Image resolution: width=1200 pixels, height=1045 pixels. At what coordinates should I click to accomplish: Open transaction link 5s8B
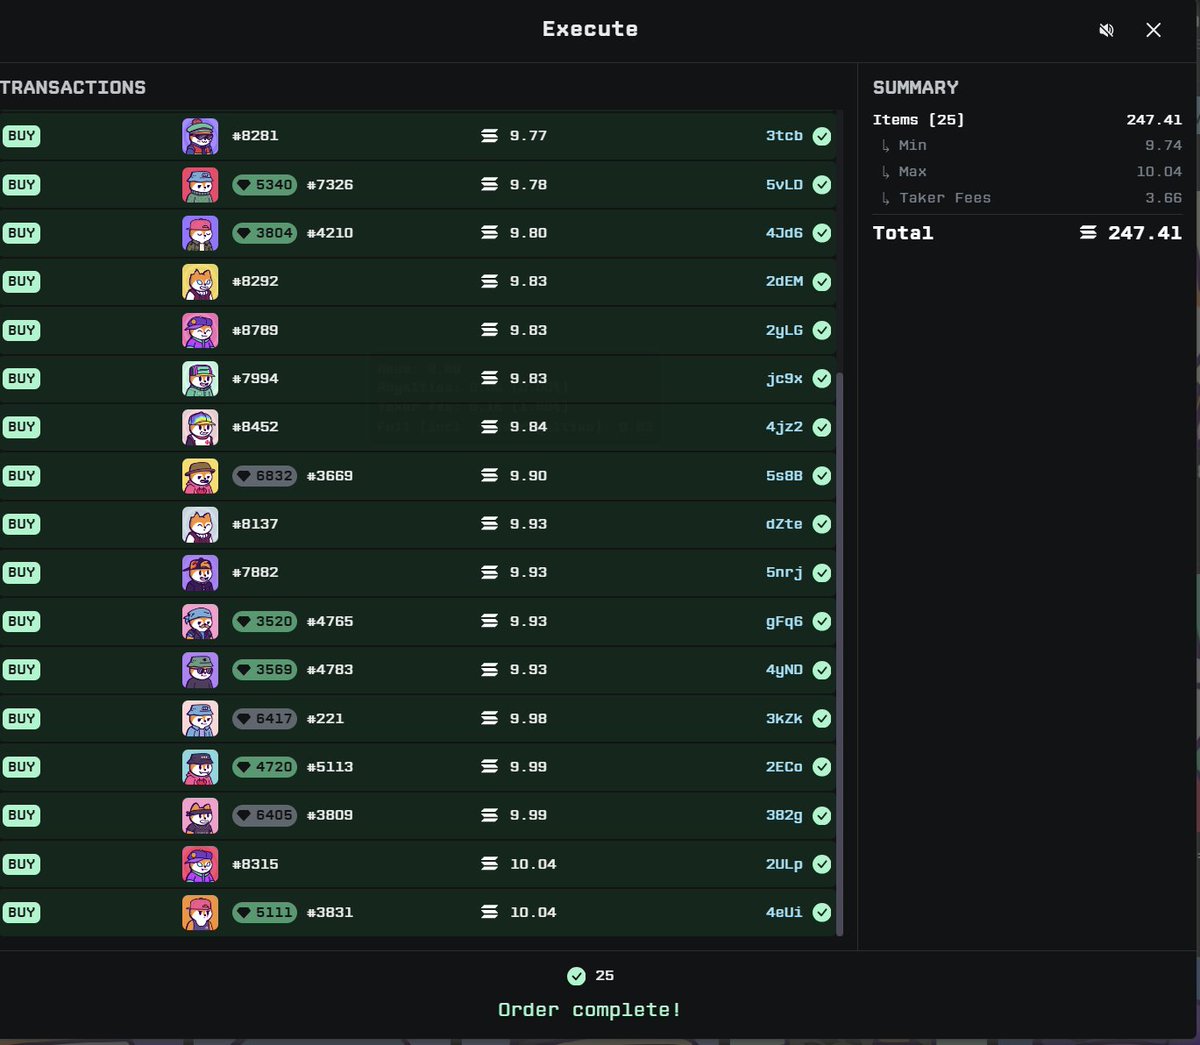point(784,476)
